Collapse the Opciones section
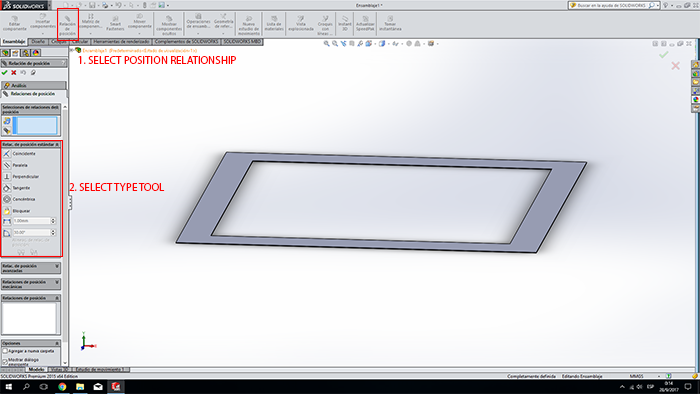Screen dimensions: 700x394 click(x=57, y=343)
